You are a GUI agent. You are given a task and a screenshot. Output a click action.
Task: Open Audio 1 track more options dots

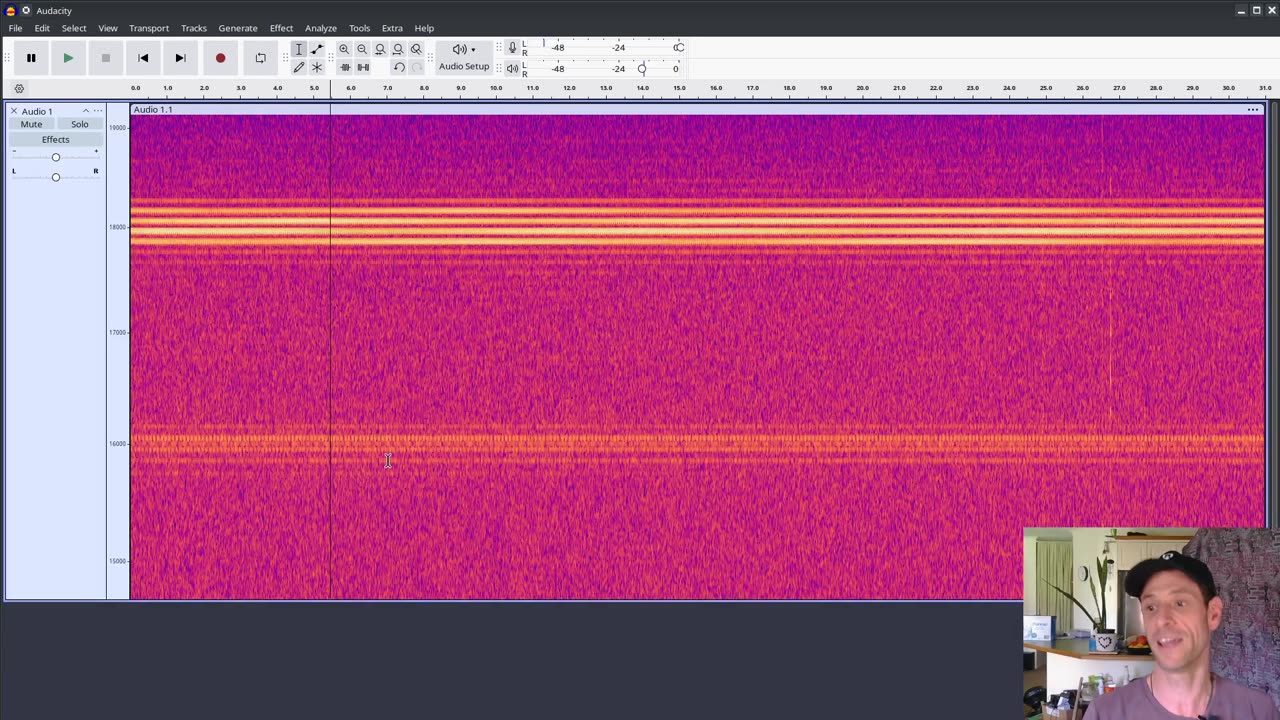[x=97, y=110]
